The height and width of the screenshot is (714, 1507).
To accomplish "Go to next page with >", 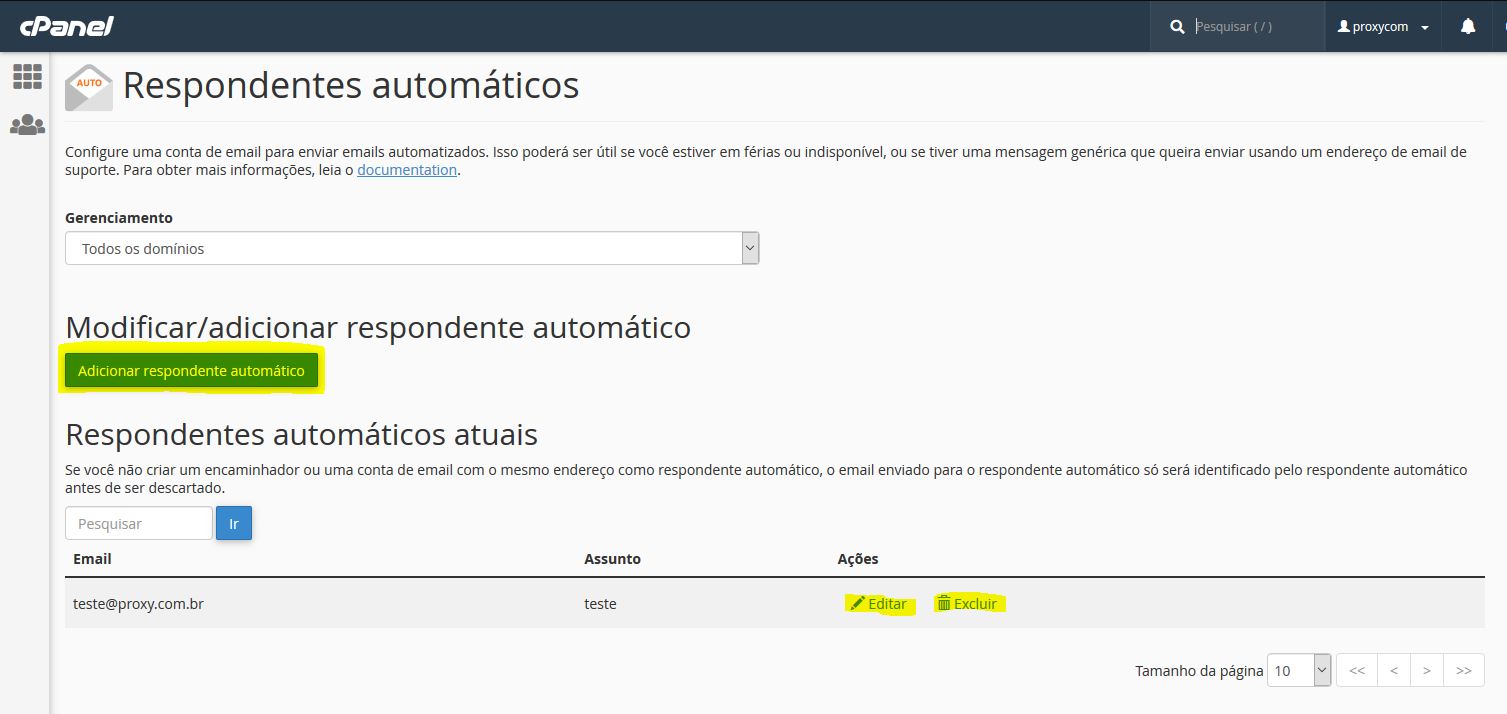I will [1427, 670].
